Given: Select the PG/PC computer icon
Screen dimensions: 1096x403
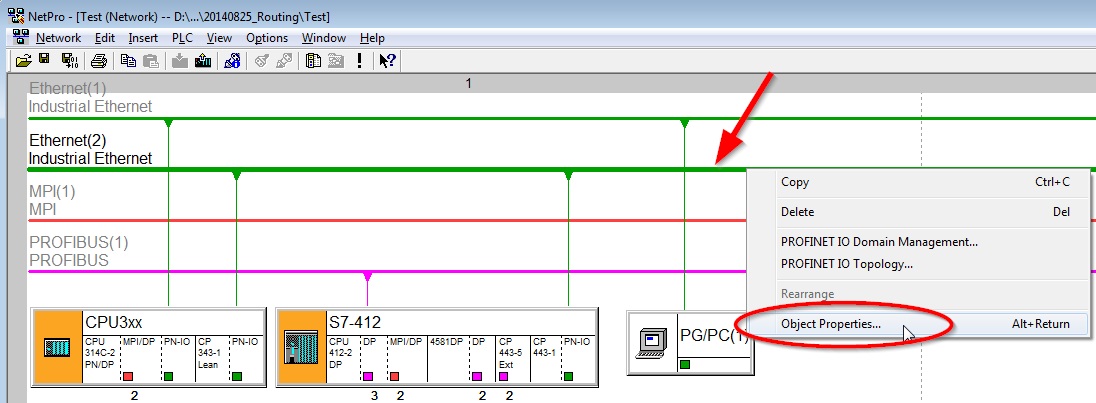Looking at the screenshot, I should point(653,343).
